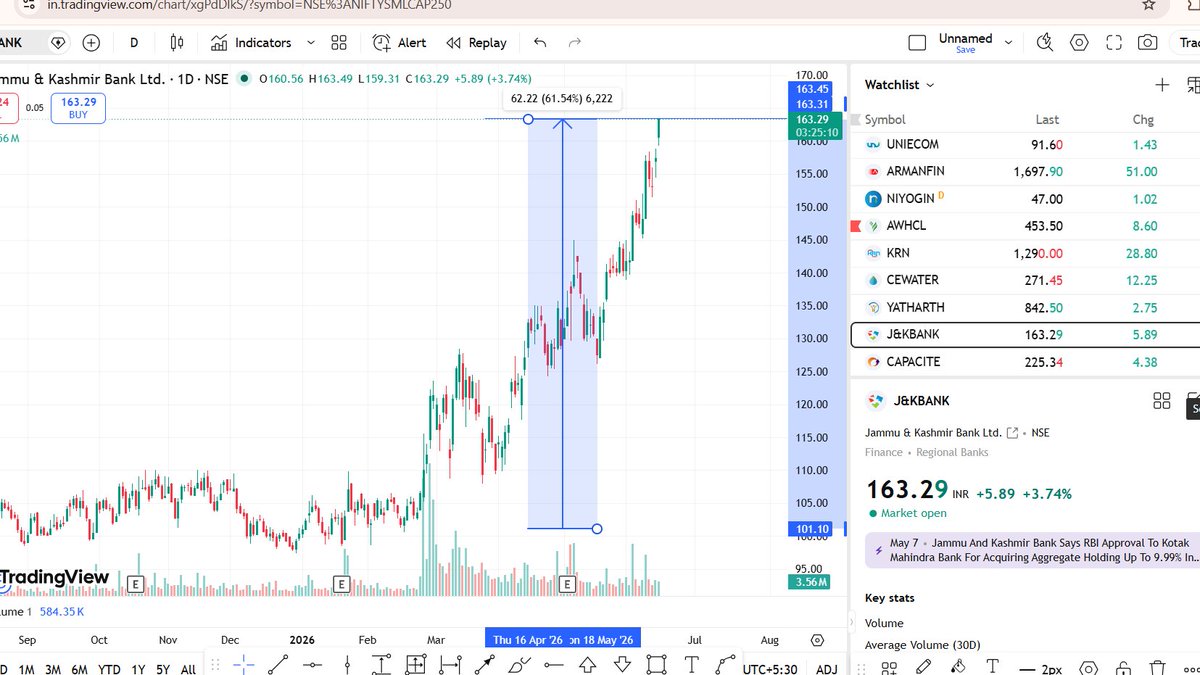Select the down arrow marker tool
This screenshot has height=675, width=1200.
pyautogui.click(x=622, y=665)
